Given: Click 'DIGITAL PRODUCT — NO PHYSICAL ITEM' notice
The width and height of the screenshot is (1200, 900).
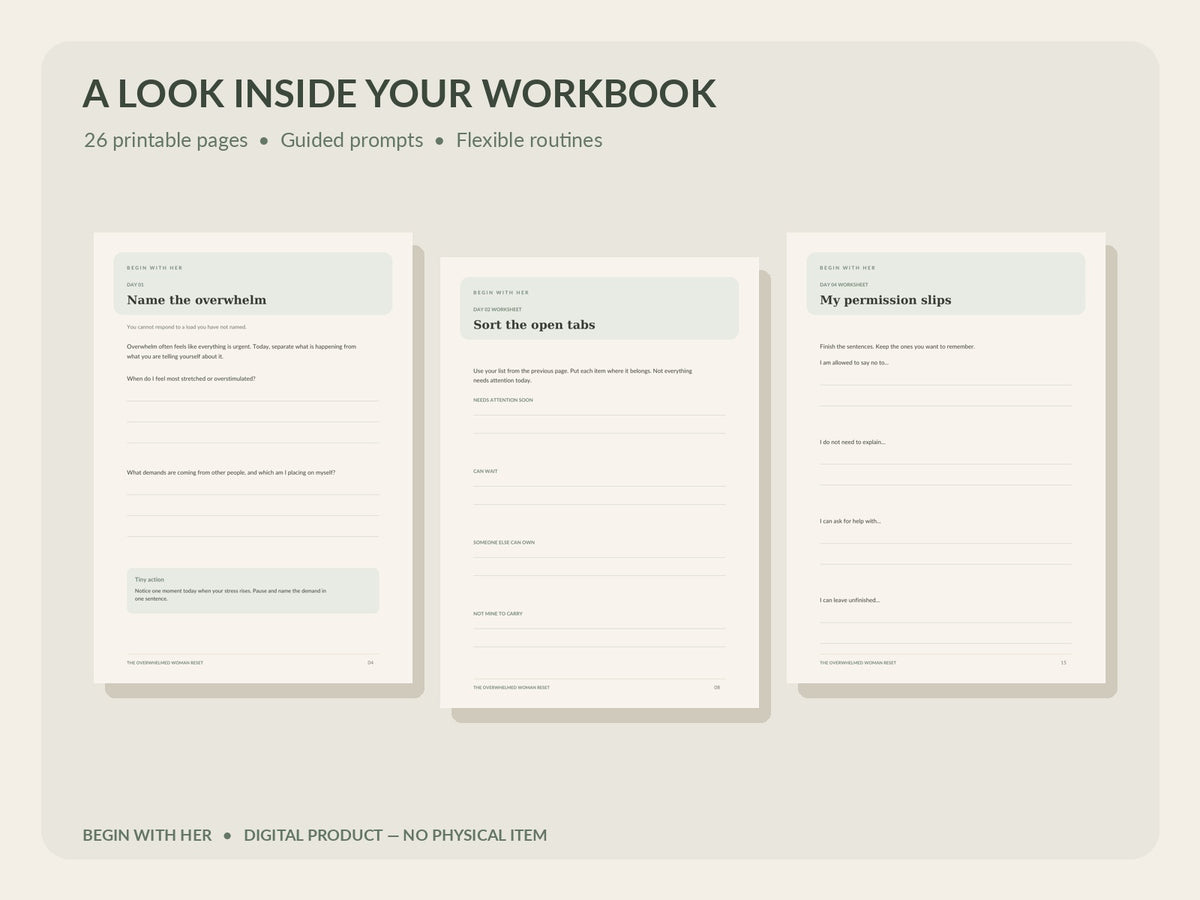Looking at the screenshot, I should click(x=395, y=835).
